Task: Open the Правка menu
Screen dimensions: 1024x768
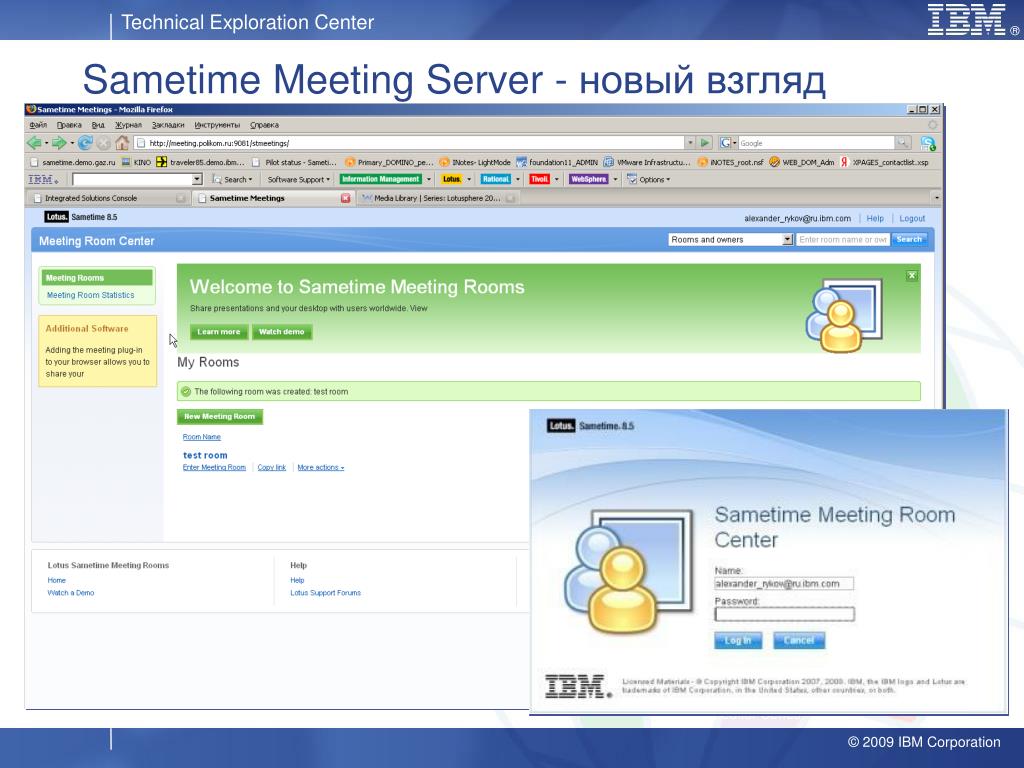Action: click(x=69, y=125)
